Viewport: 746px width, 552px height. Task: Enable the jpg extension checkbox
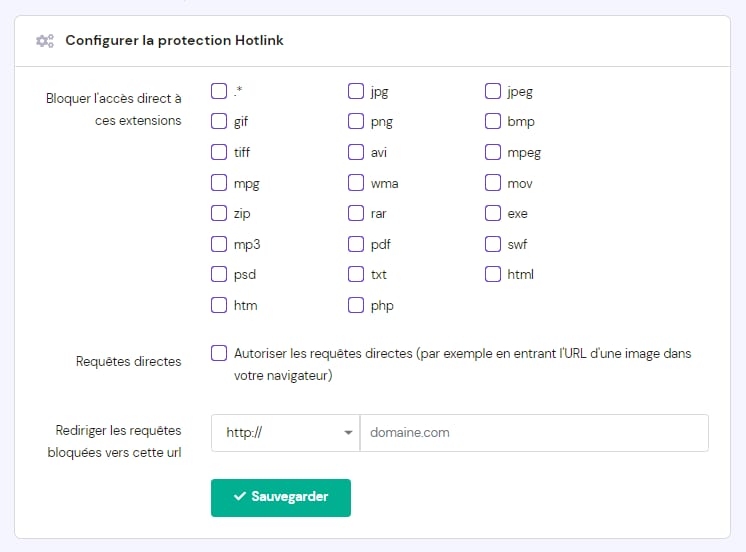[356, 92]
